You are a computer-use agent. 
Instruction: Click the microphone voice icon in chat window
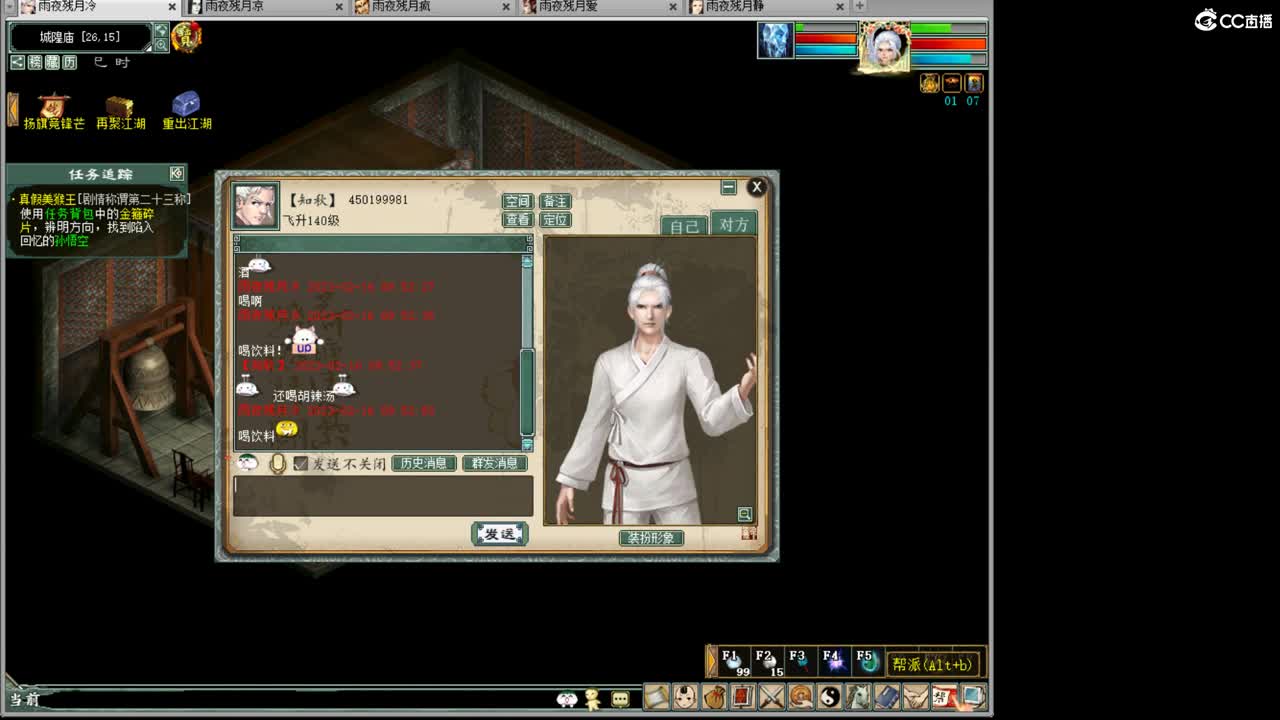click(x=278, y=463)
